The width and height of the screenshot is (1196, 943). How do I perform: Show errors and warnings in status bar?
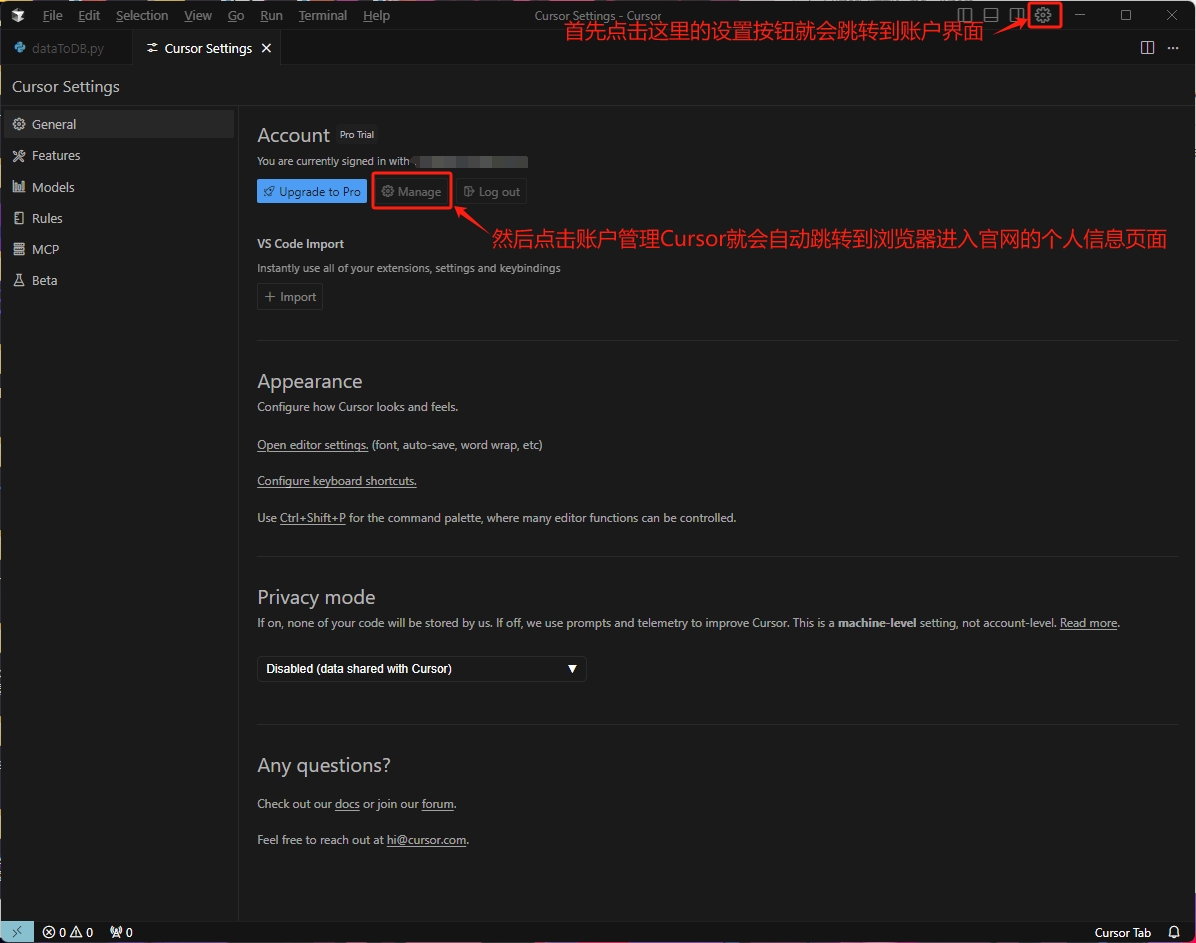point(68,932)
